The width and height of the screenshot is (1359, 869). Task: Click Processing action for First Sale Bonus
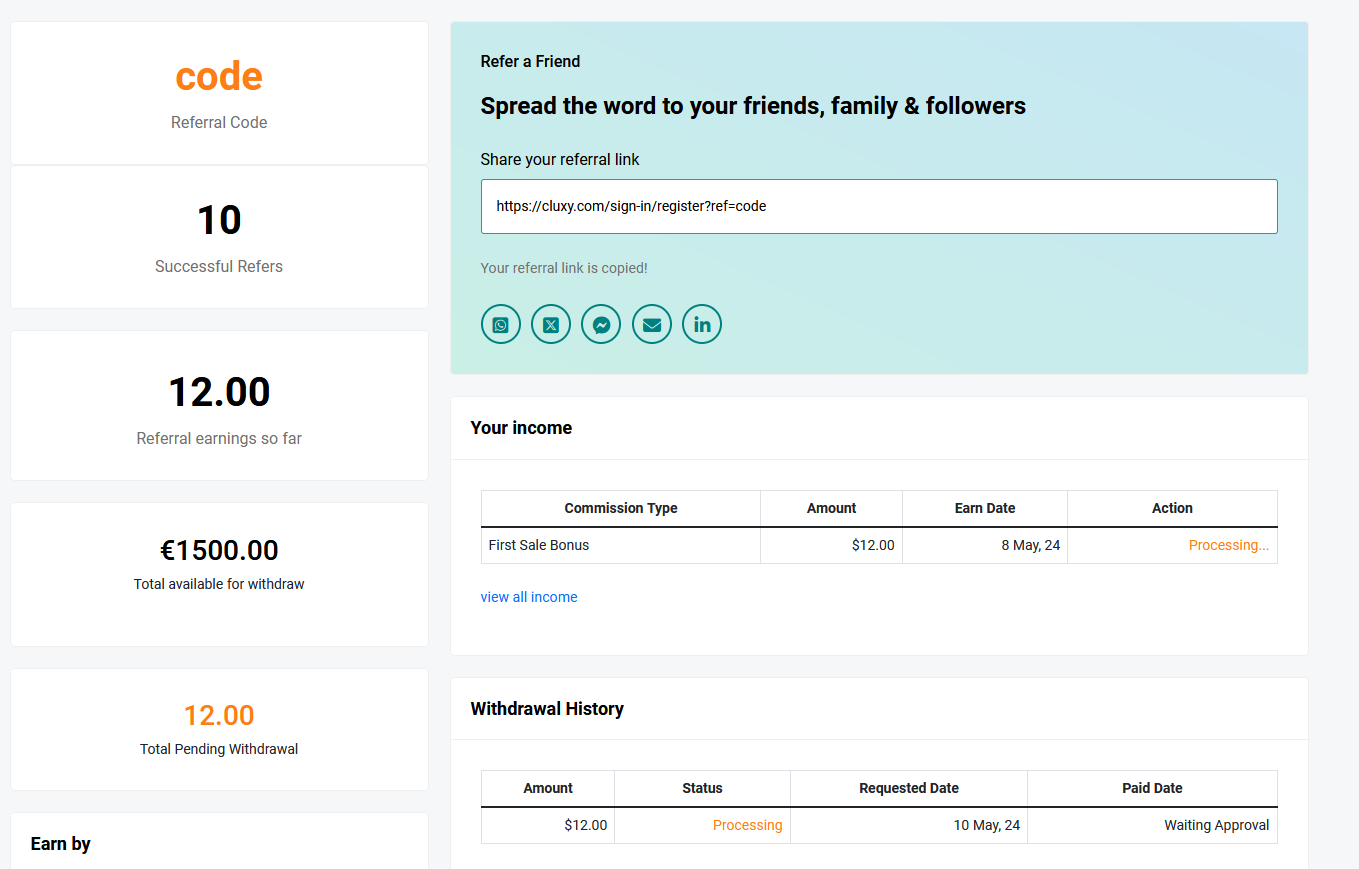(1228, 545)
